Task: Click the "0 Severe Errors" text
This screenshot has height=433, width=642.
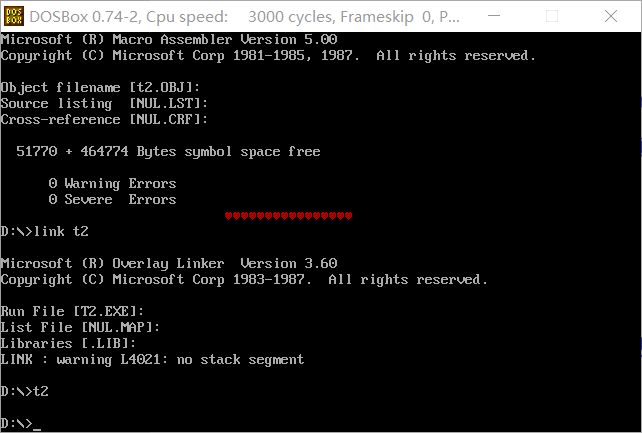Action: (x=112, y=200)
